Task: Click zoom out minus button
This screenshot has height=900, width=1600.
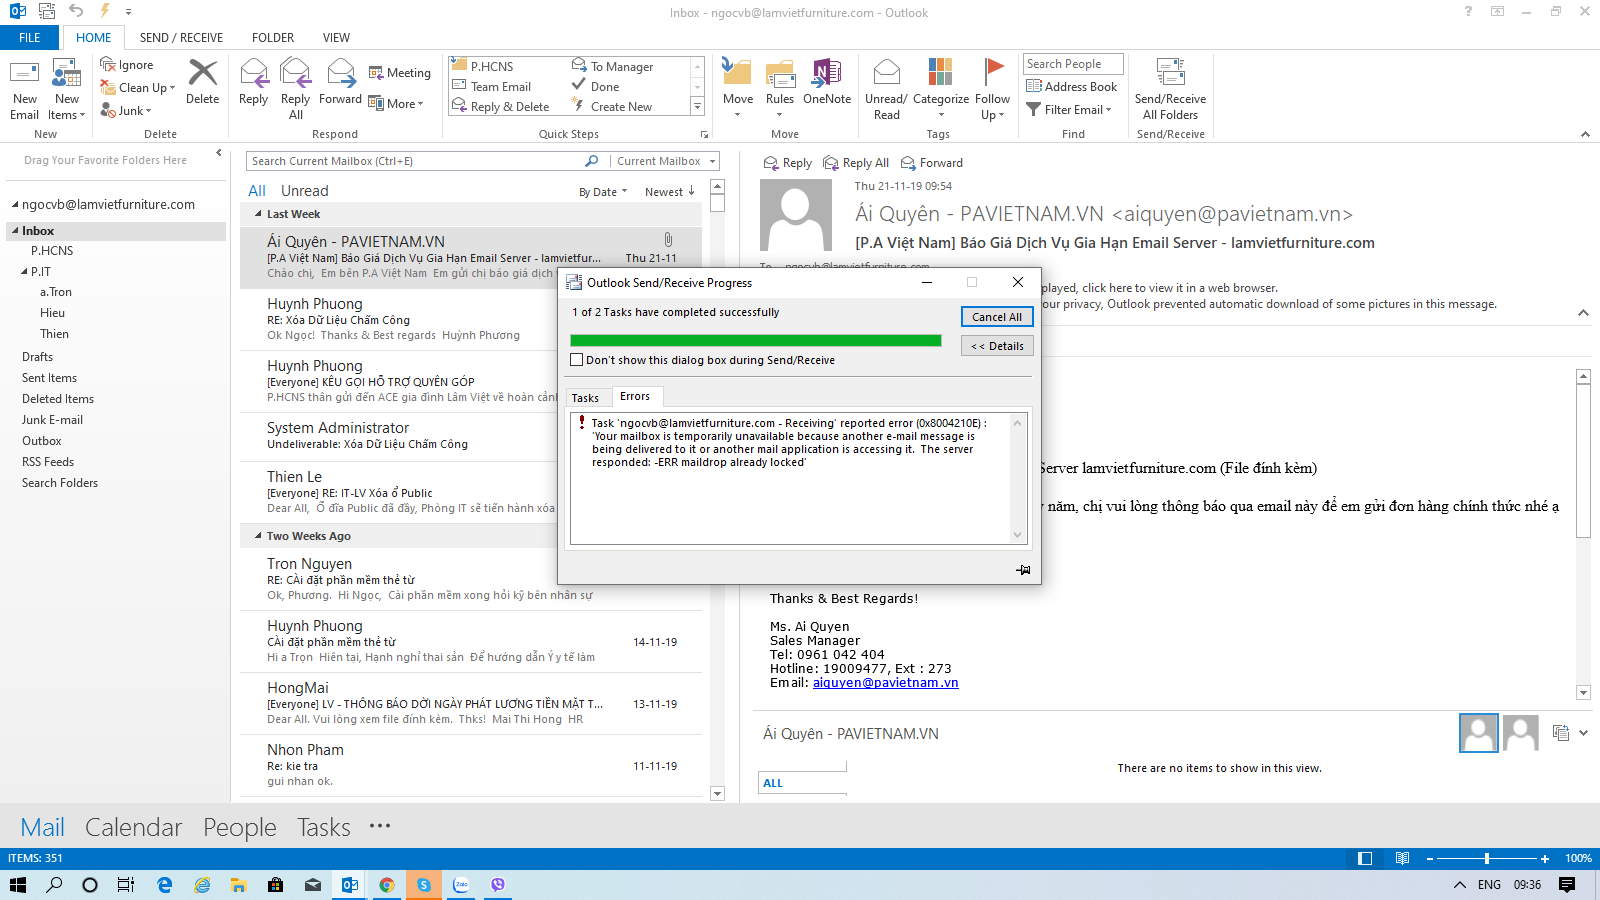Action: (1430, 858)
